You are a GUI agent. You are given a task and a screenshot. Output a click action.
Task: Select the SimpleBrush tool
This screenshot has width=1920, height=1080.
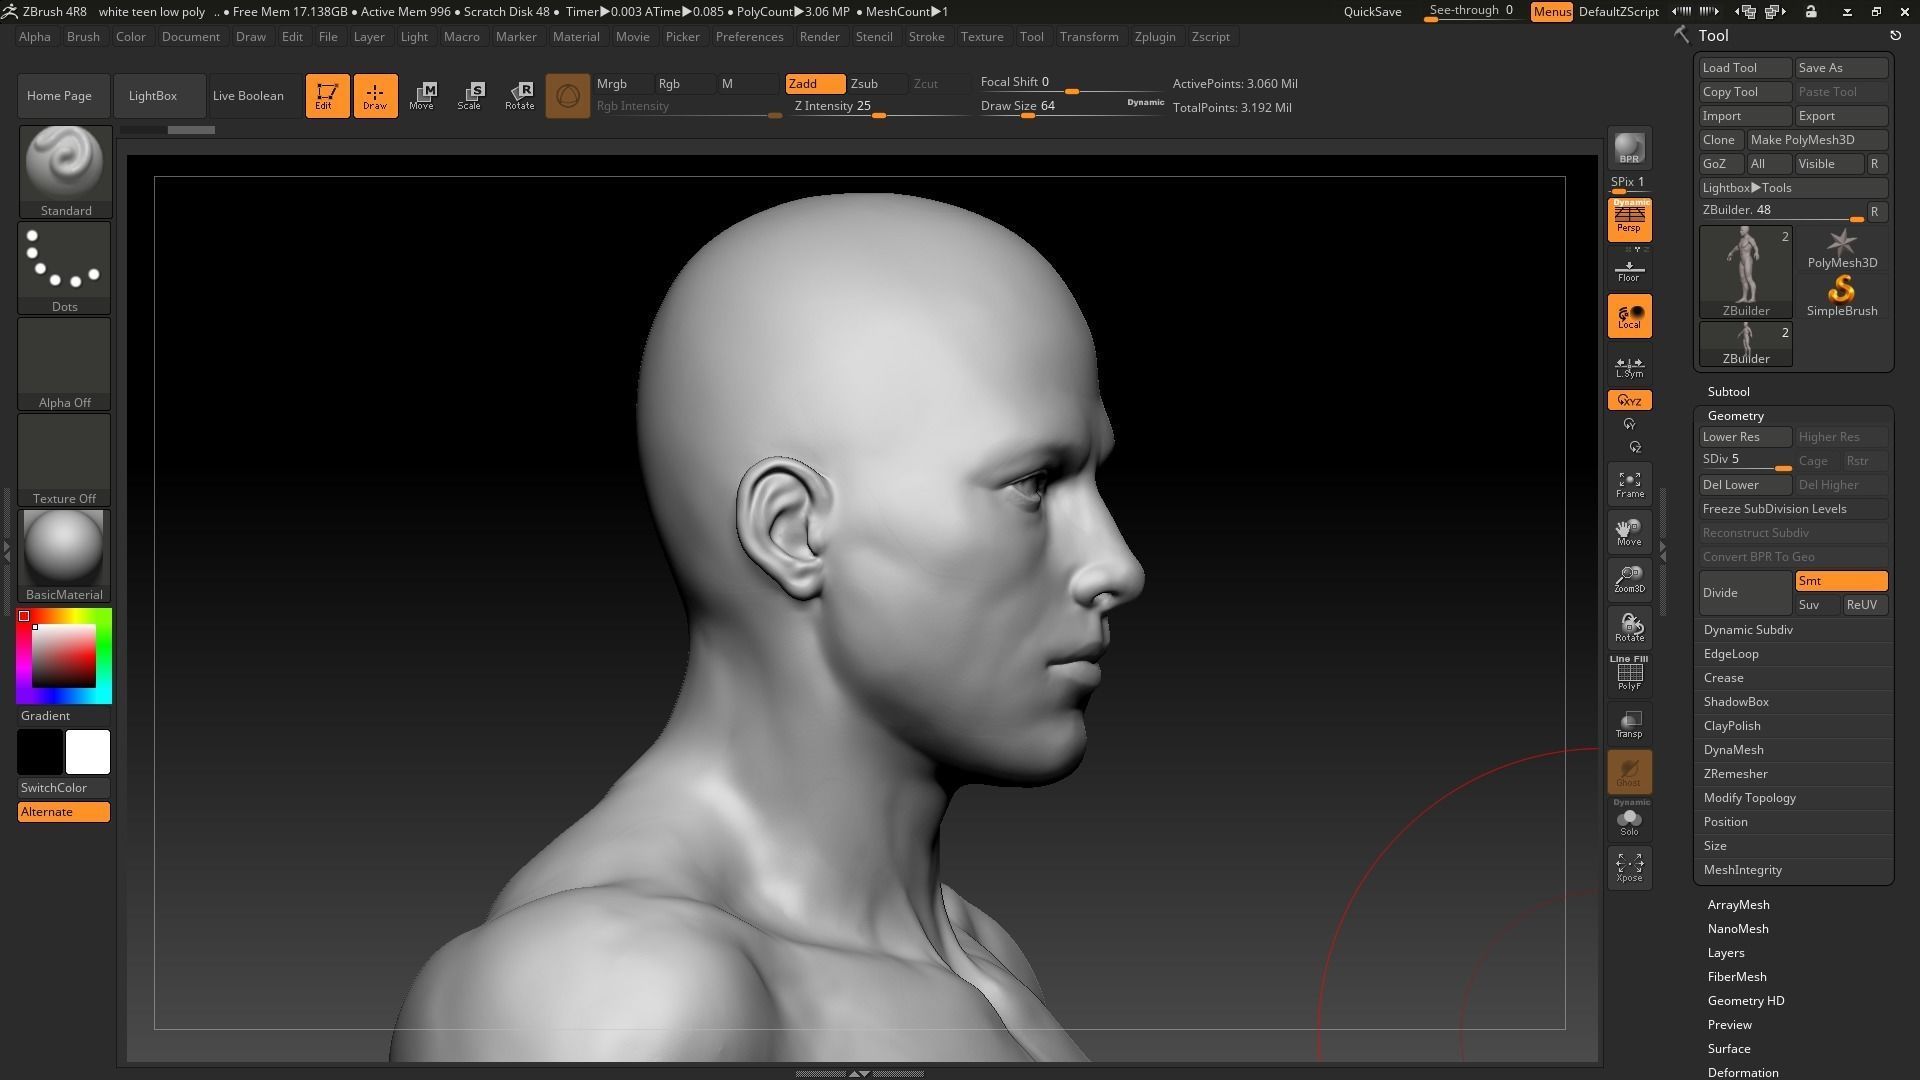click(x=1841, y=296)
